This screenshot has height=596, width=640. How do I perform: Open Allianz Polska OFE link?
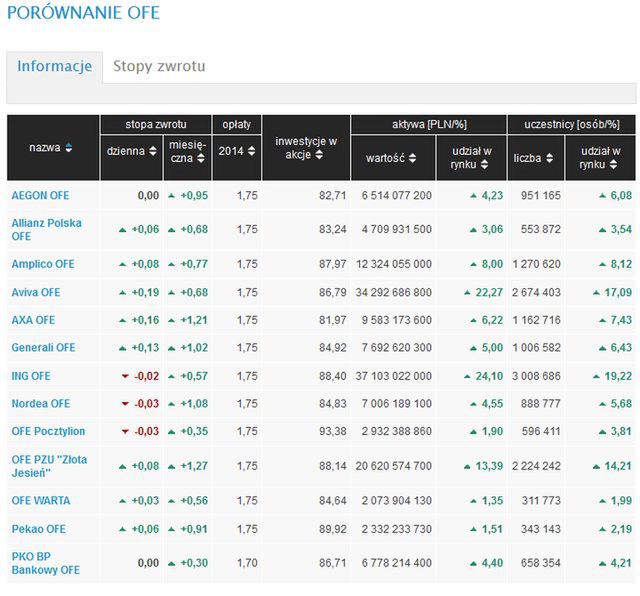click(x=46, y=229)
